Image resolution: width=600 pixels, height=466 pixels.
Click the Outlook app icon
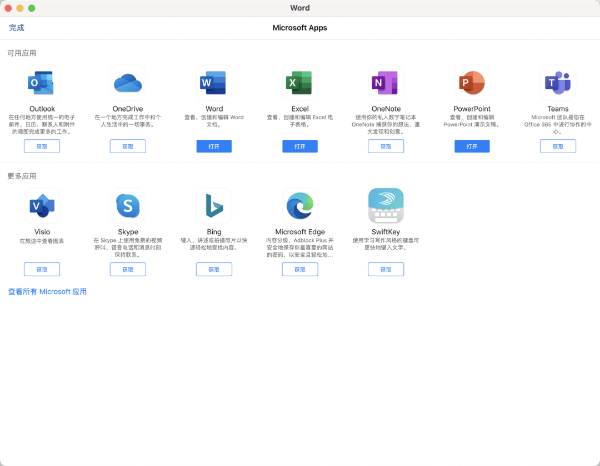pos(42,83)
